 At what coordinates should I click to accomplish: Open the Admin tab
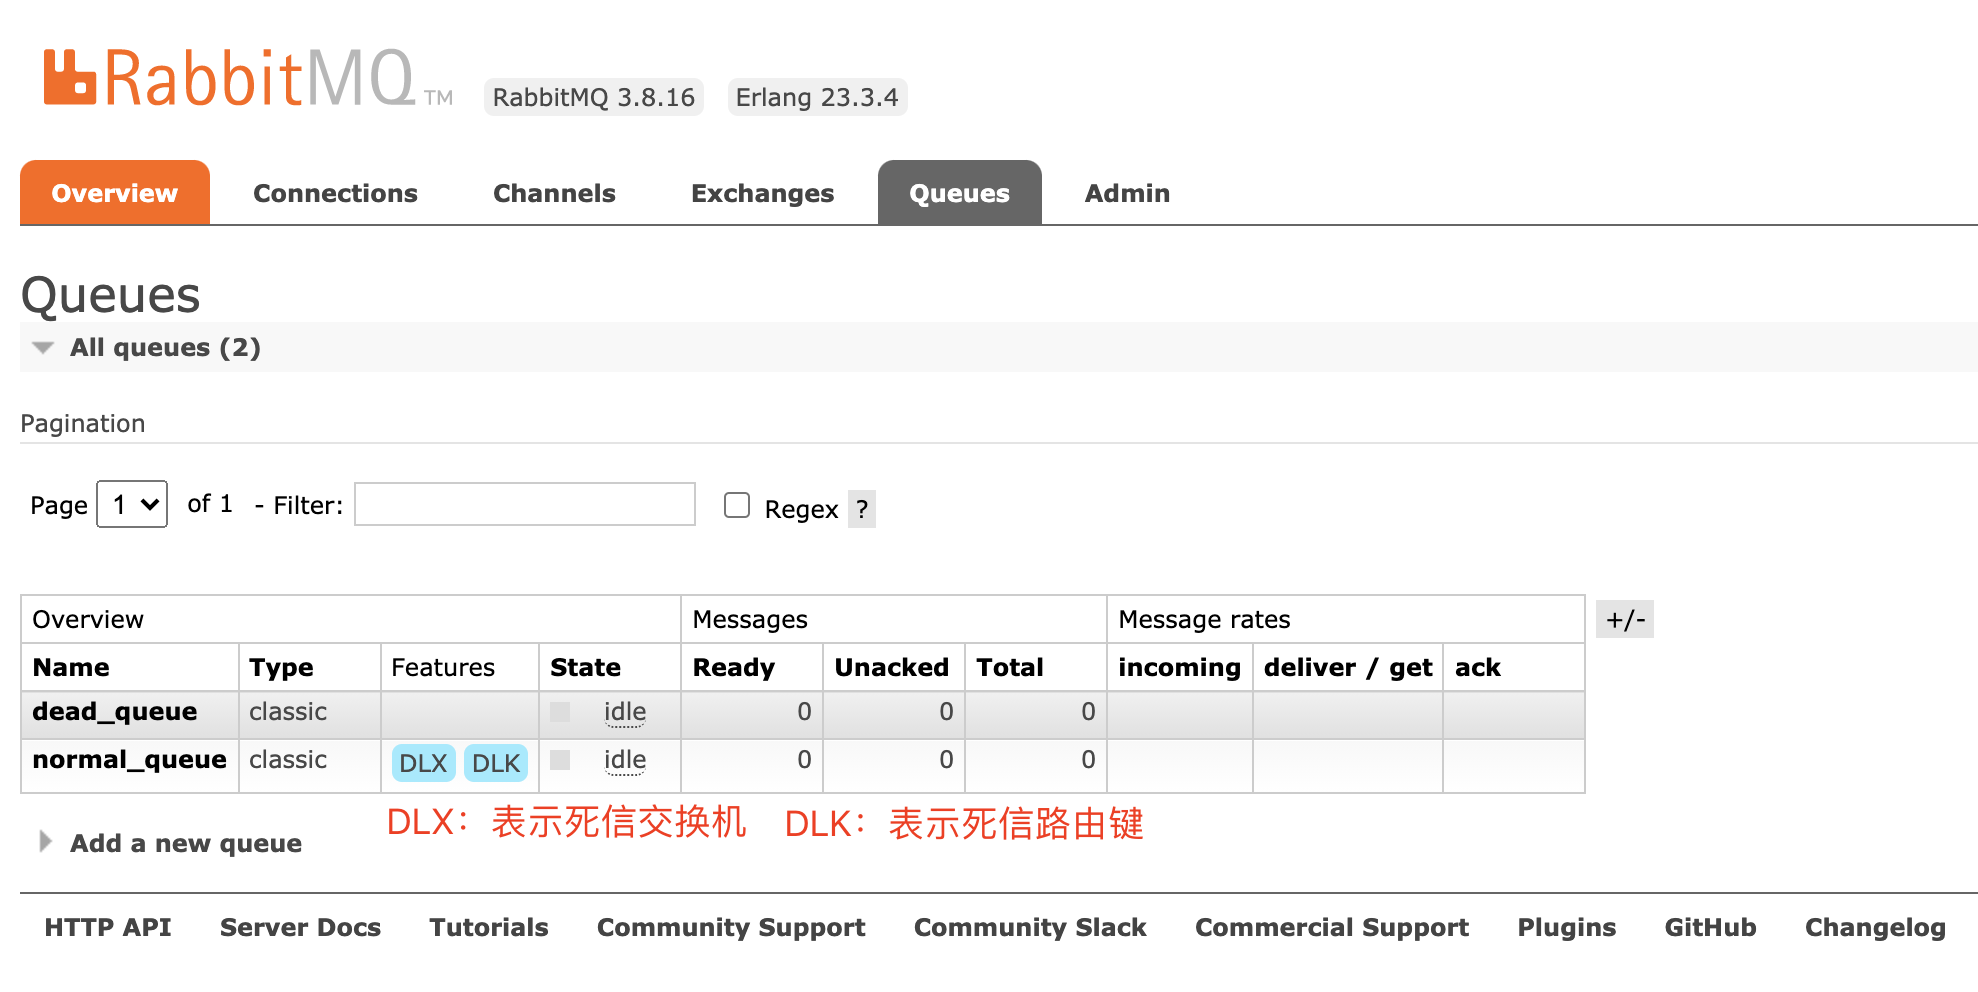tap(1127, 193)
